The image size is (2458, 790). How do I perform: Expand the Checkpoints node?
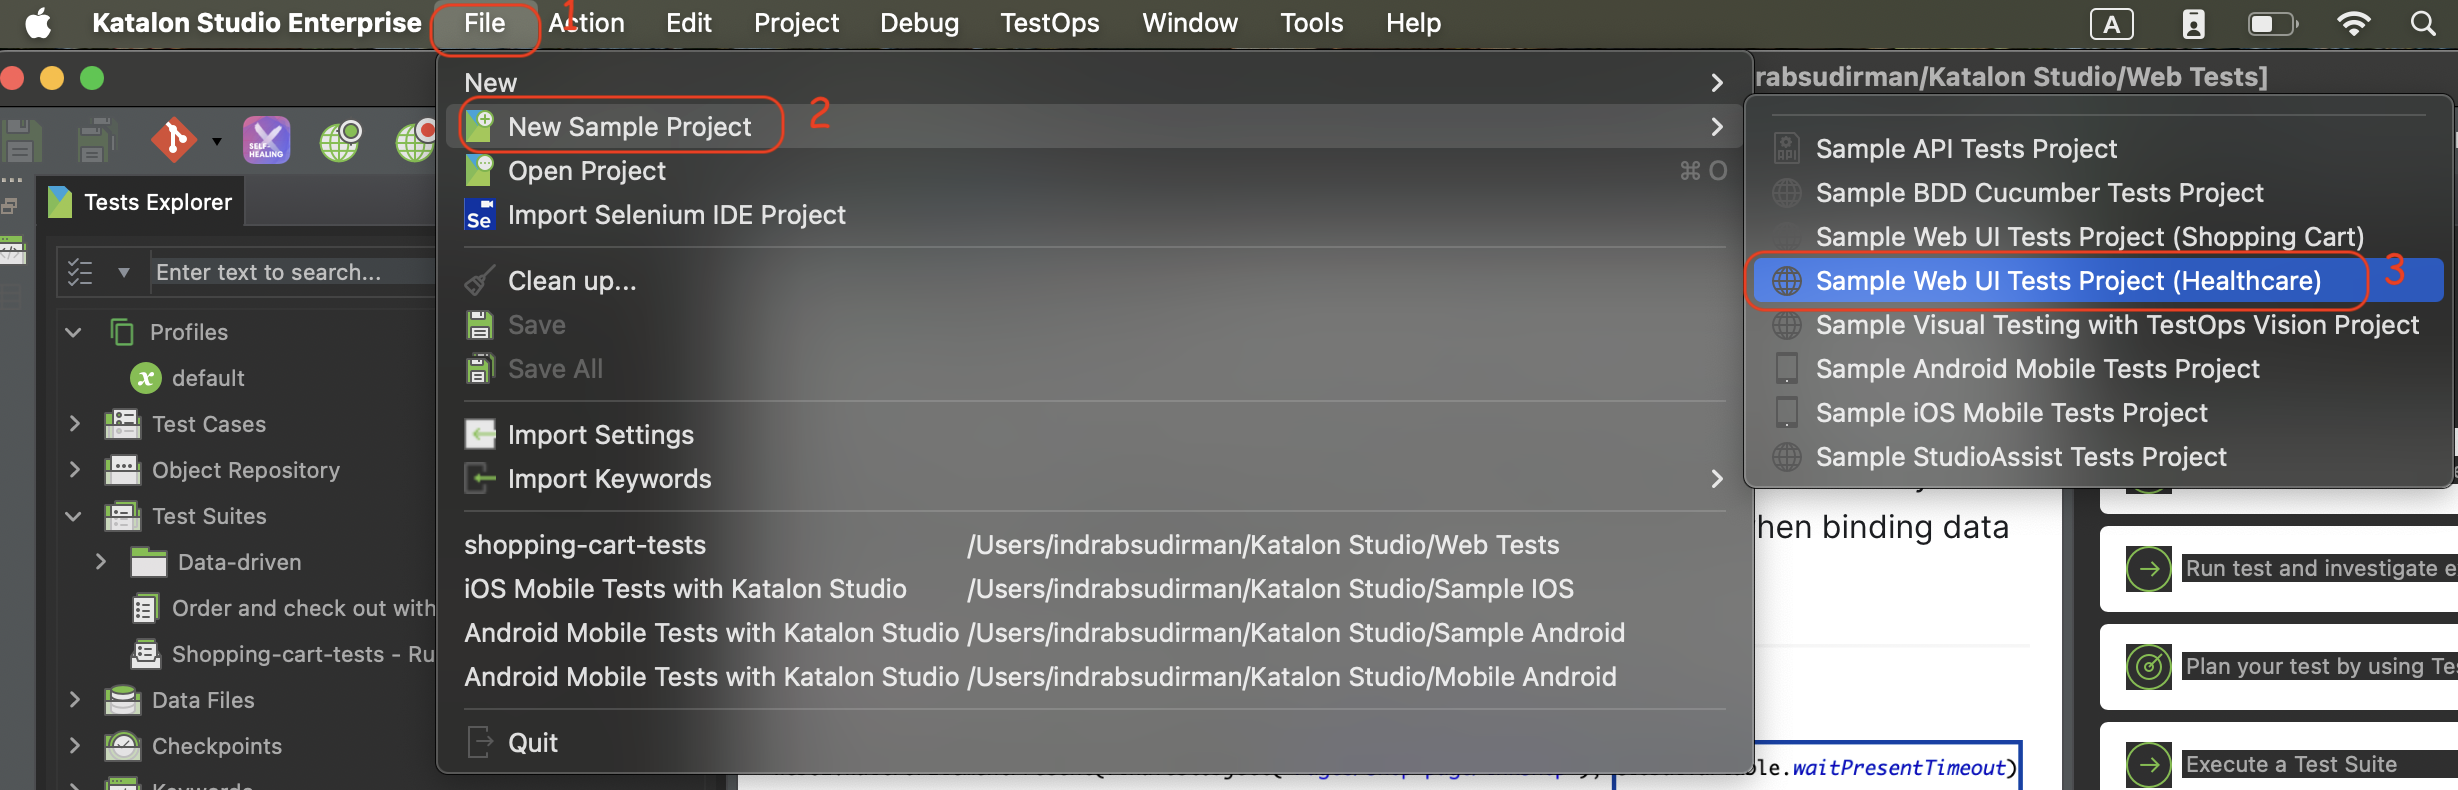[73, 746]
